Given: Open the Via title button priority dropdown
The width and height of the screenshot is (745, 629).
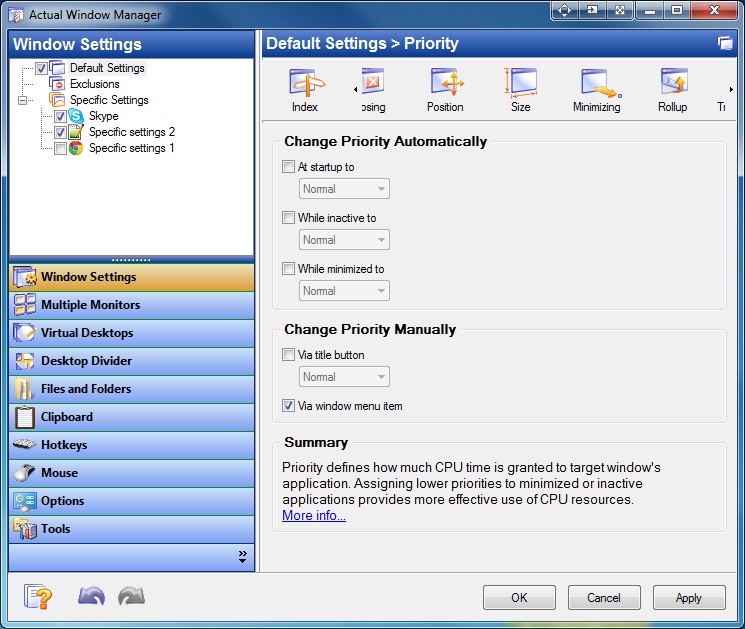Looking at the screenshot, I should (344, 377).
